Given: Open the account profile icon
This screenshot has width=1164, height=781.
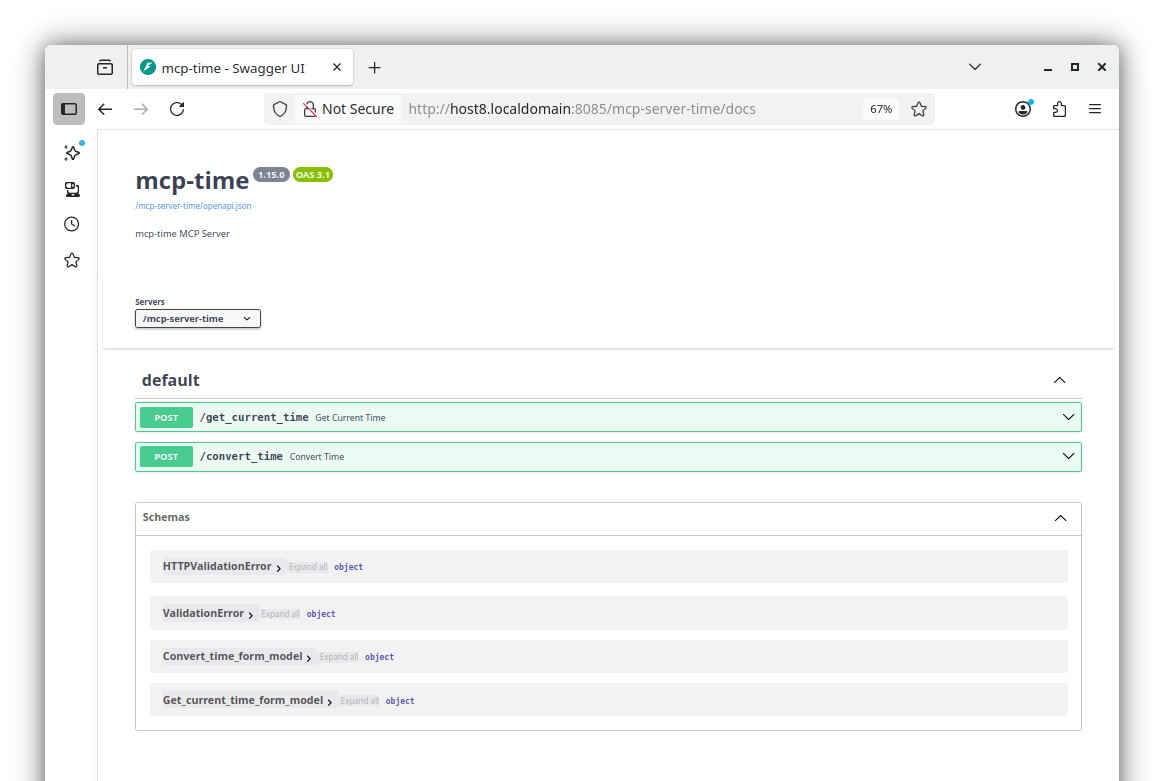Looking at the screenshot, I should (x=1023, y=109).
